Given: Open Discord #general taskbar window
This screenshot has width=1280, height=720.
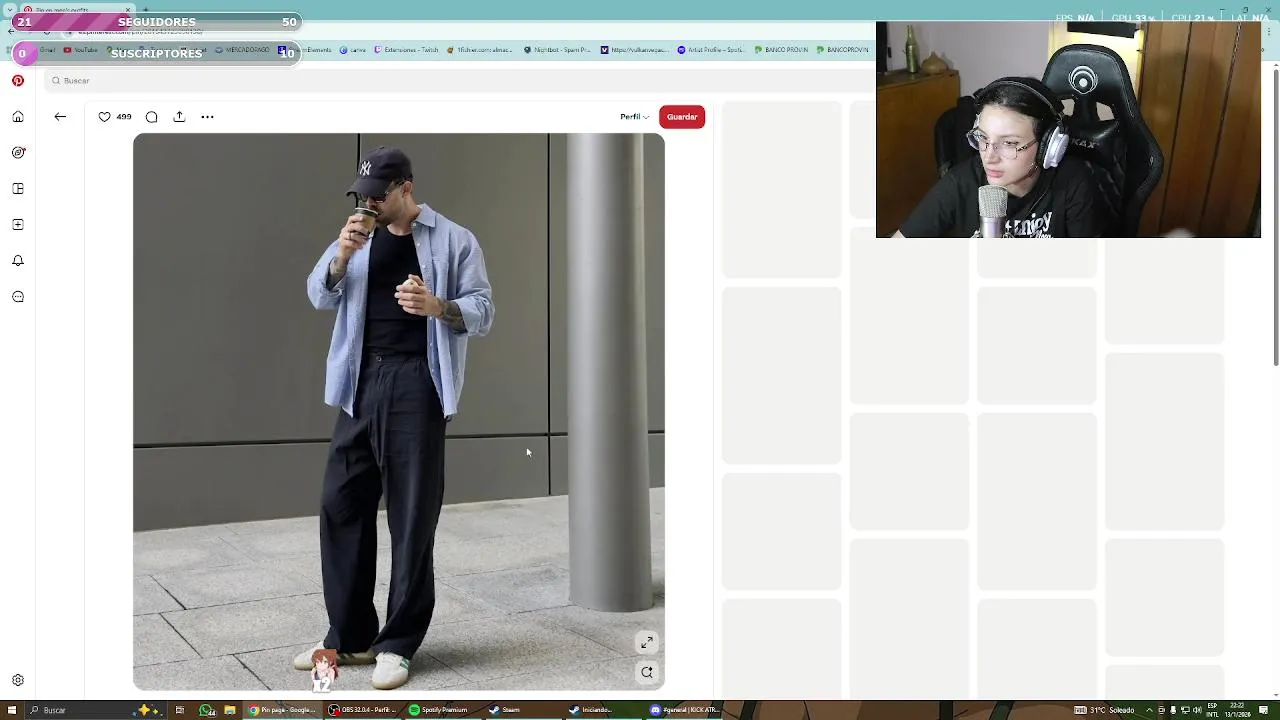Looking at the screenshot, I should (x=685, y=710).
